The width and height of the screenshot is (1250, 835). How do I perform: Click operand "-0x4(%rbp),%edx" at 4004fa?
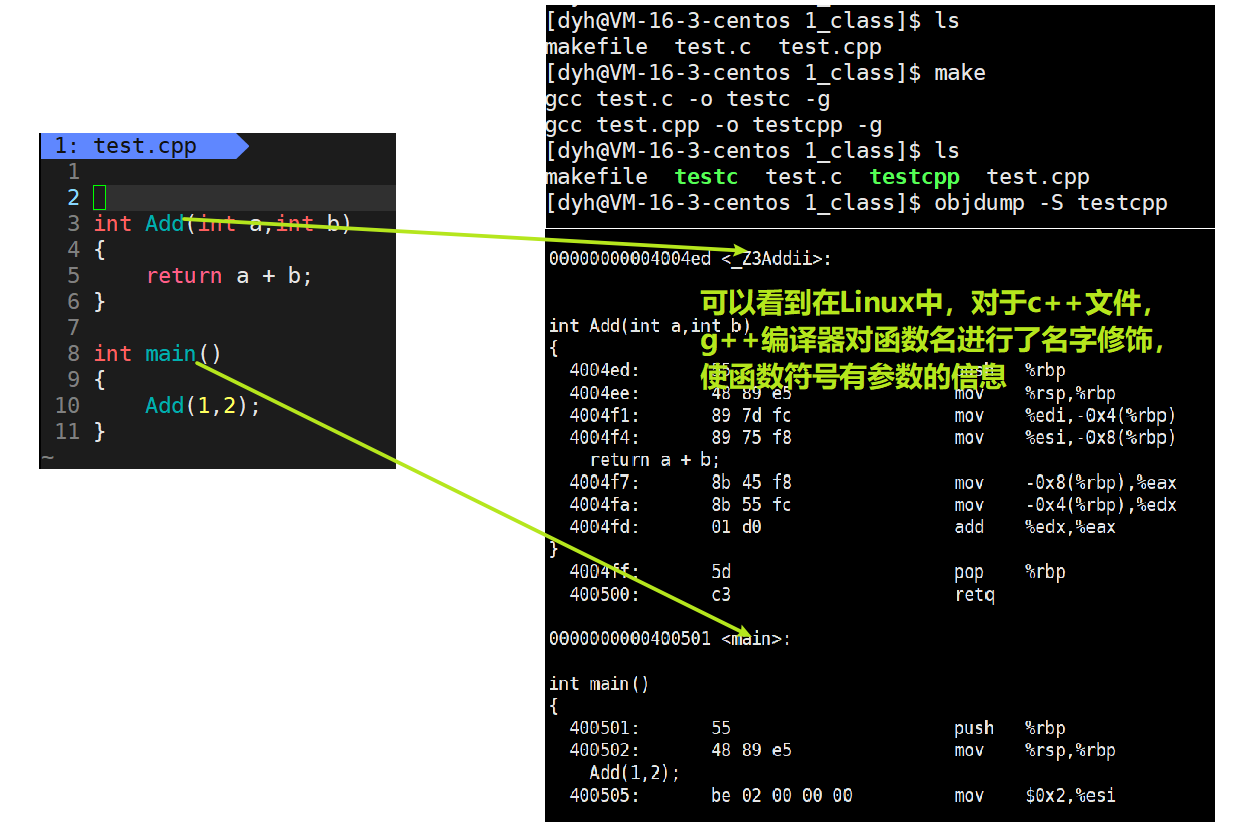click(1100, 505)
